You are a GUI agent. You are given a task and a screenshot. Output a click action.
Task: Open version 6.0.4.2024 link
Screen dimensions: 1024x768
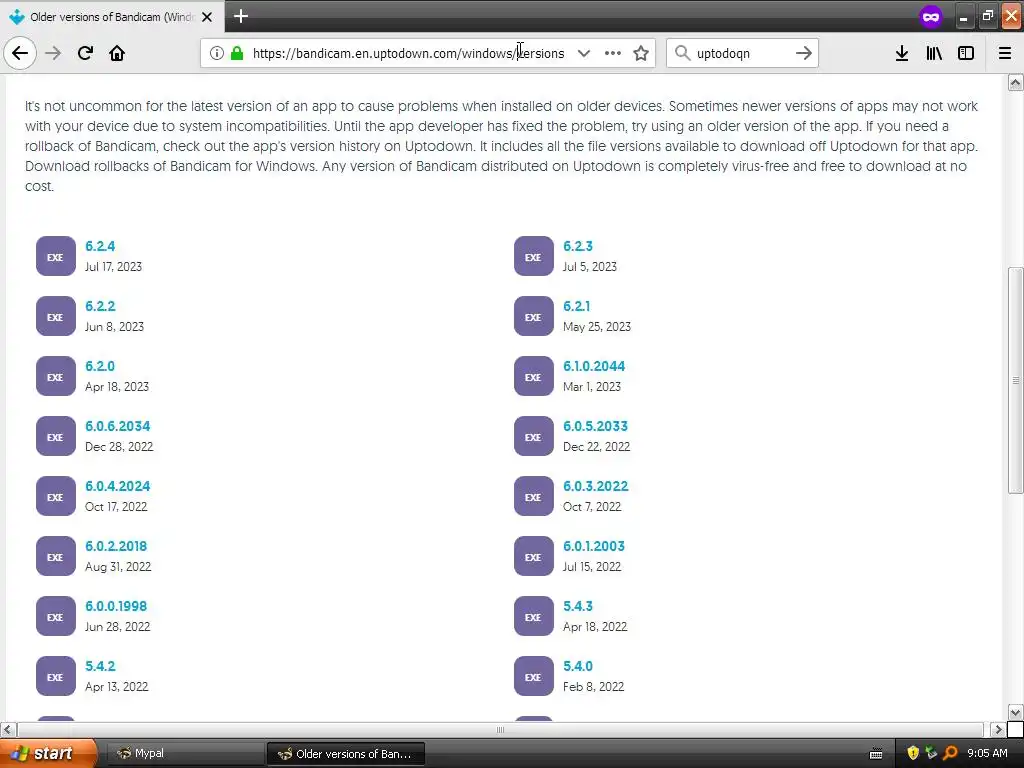click(118, 487)
